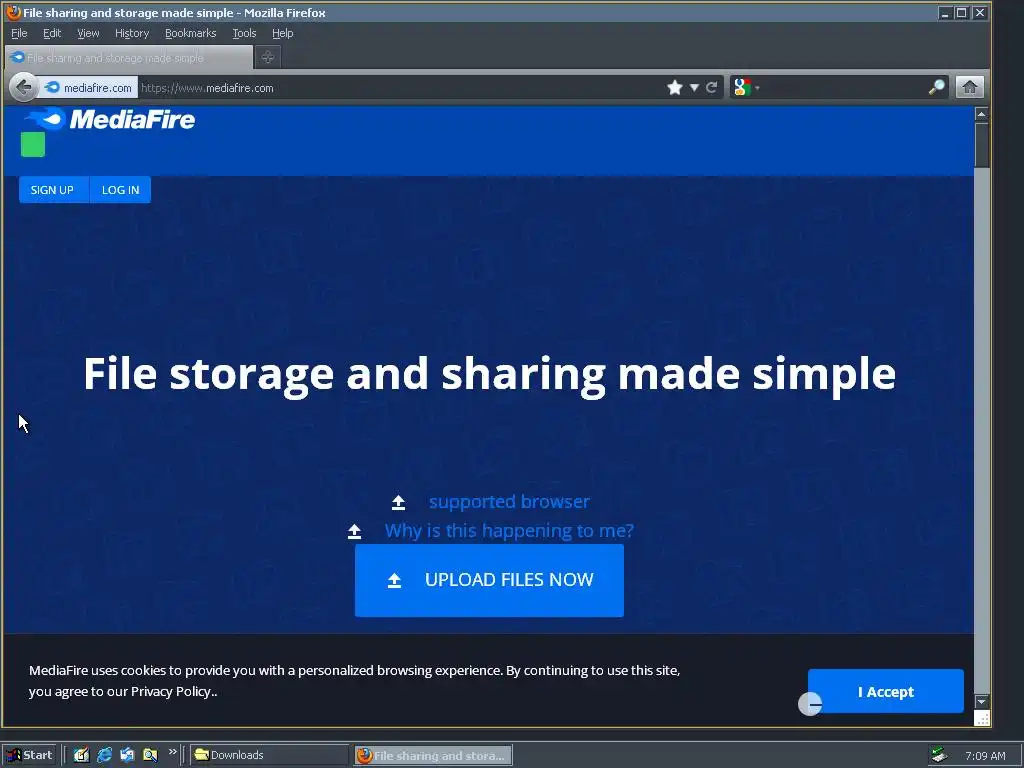The image size is (1024, 768).
Task: Click the browser back arrow button
Action: pos(24,87)
